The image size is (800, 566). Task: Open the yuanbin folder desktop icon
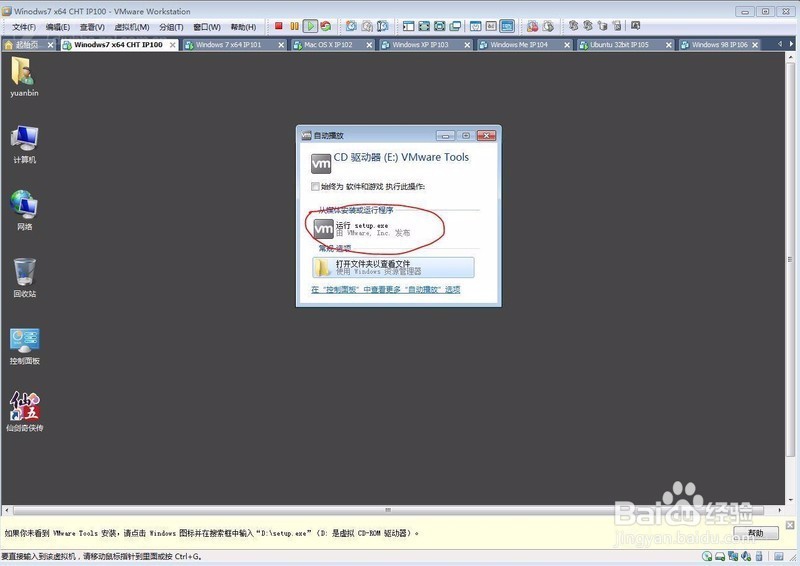click(24, 77)
